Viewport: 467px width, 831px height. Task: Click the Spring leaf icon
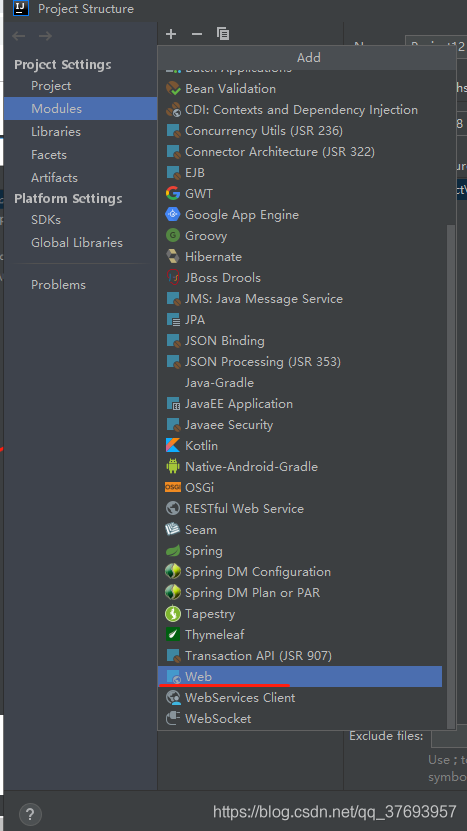173,551
